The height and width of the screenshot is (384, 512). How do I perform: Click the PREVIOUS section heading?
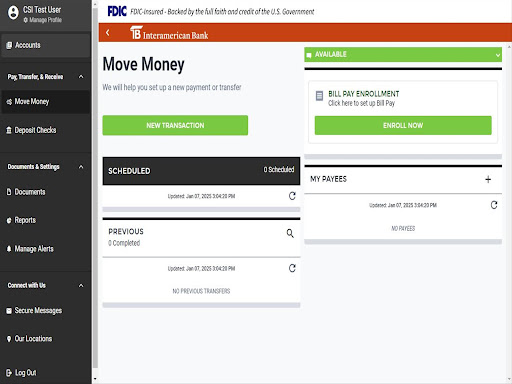pyautogui.click(x=126, y=232)
